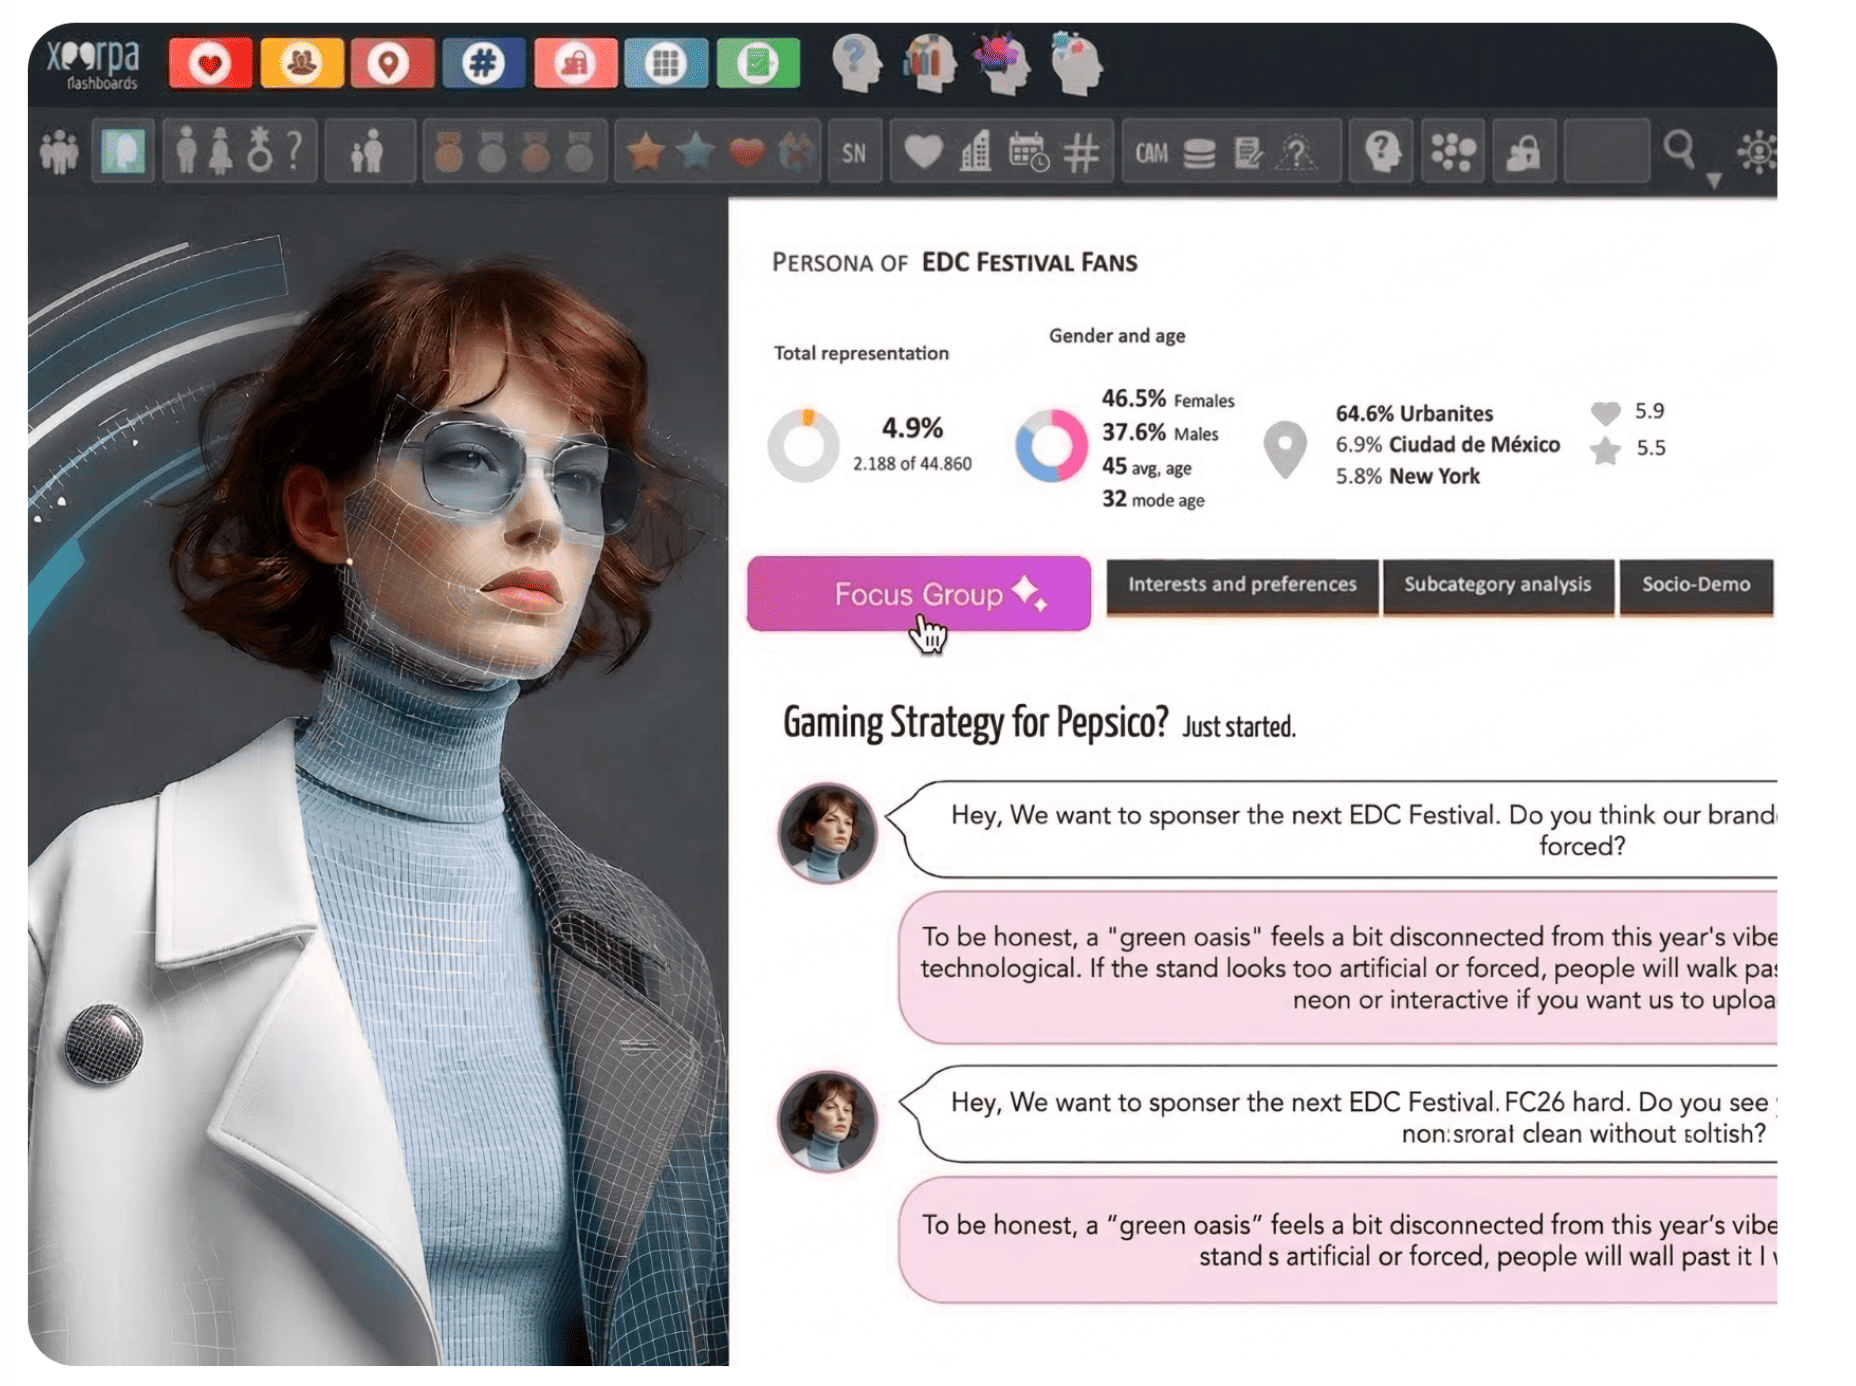The height and width of the screenshot is (1386, 1856).
Task: Click the '2.188 of 44.860' text
Action: [912, 464]
